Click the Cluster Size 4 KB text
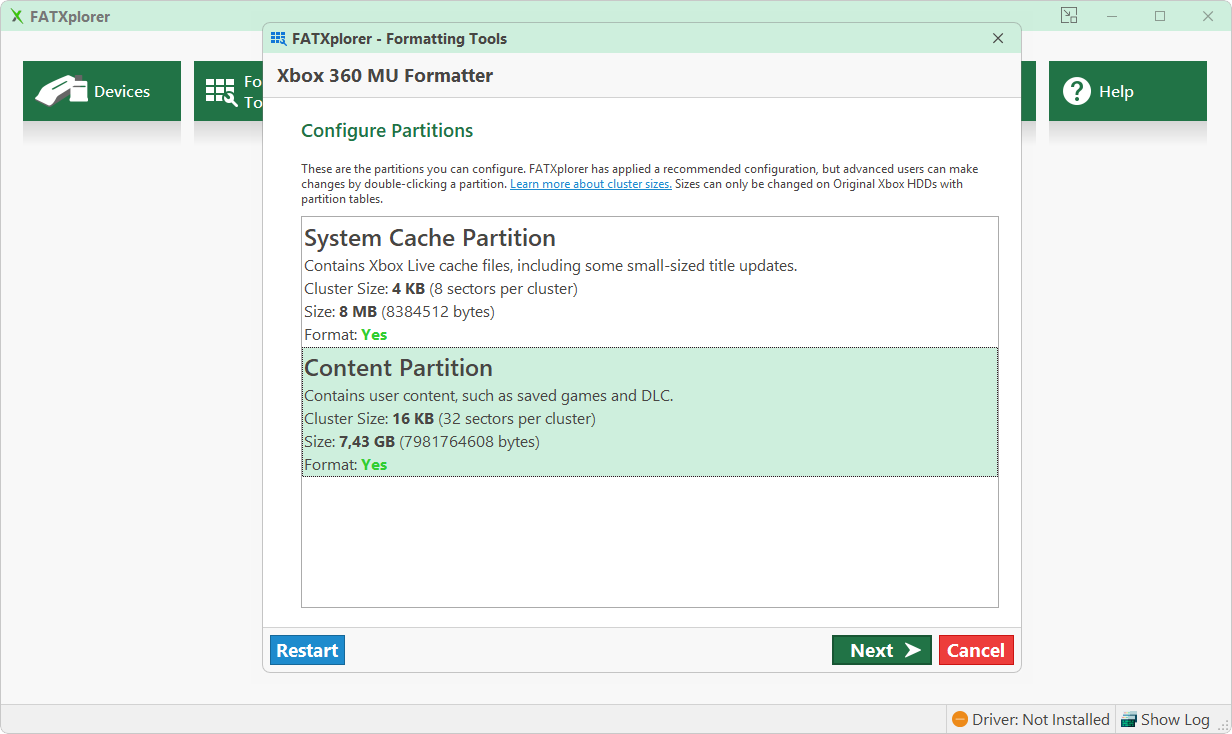1232x734 pixels. coord(441,289)
